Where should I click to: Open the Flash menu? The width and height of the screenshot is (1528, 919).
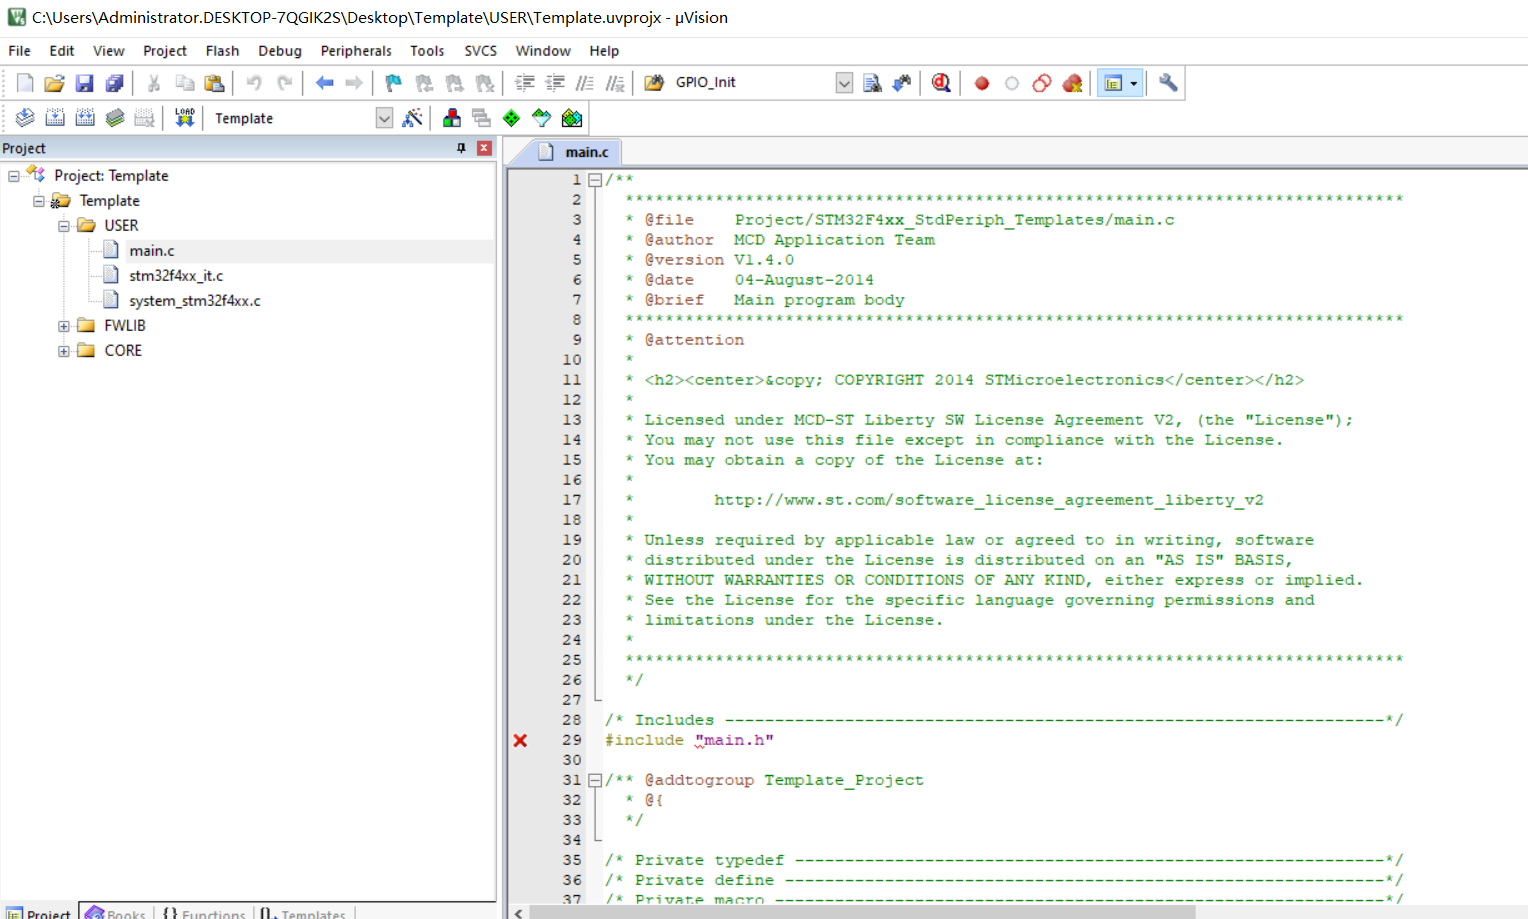[x=222, y=51]
